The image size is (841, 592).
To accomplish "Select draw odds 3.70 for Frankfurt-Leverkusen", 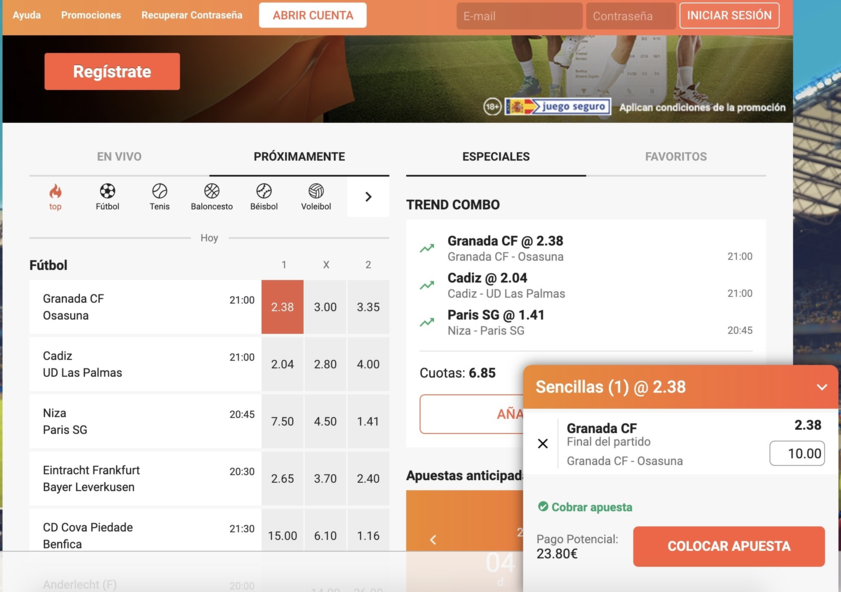I will 326,478.
